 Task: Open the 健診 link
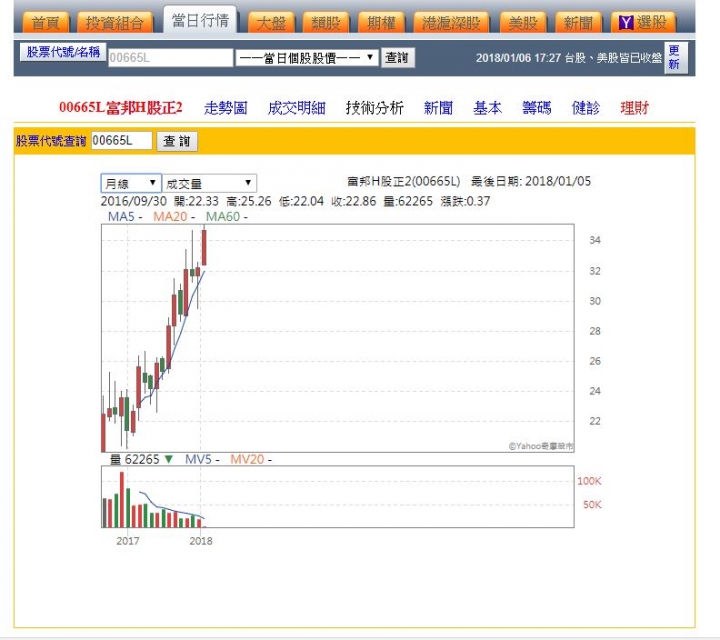(x=585, y=108)
